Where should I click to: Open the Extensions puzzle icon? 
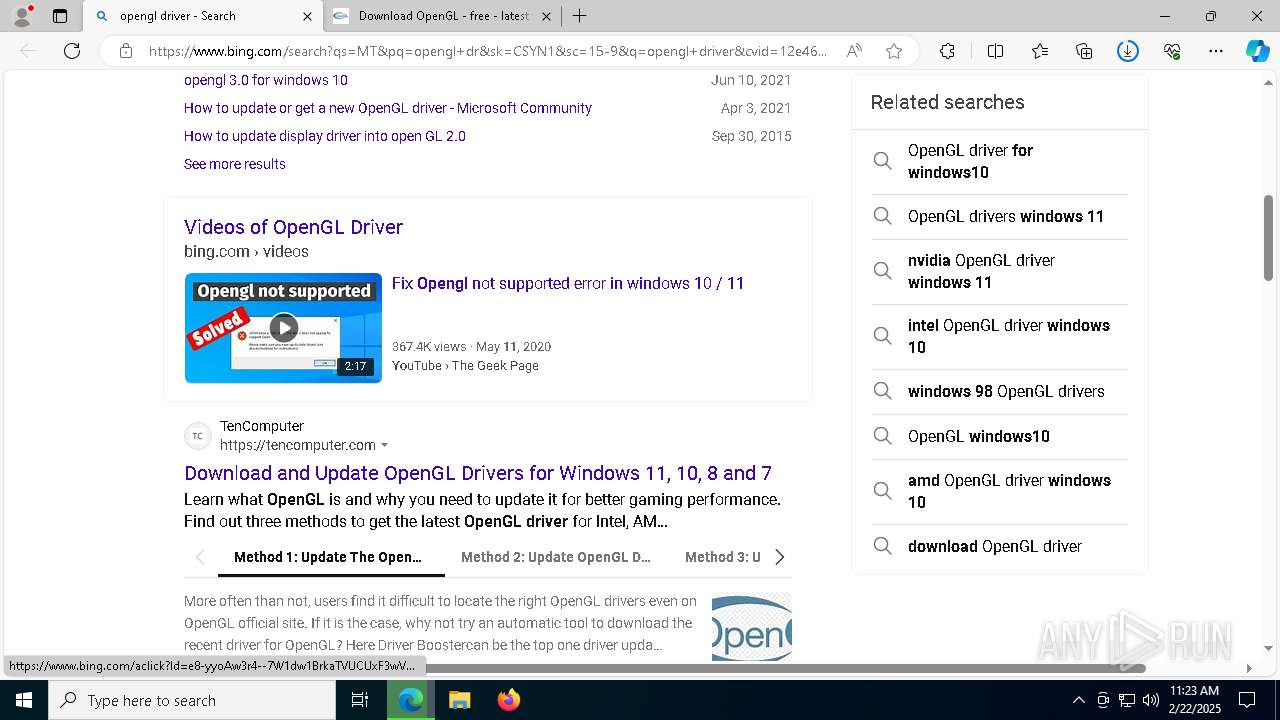[947, 51]
